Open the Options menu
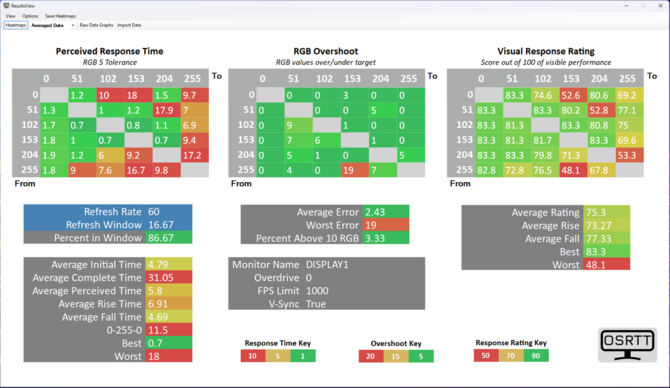 click(x=30, y=16)
